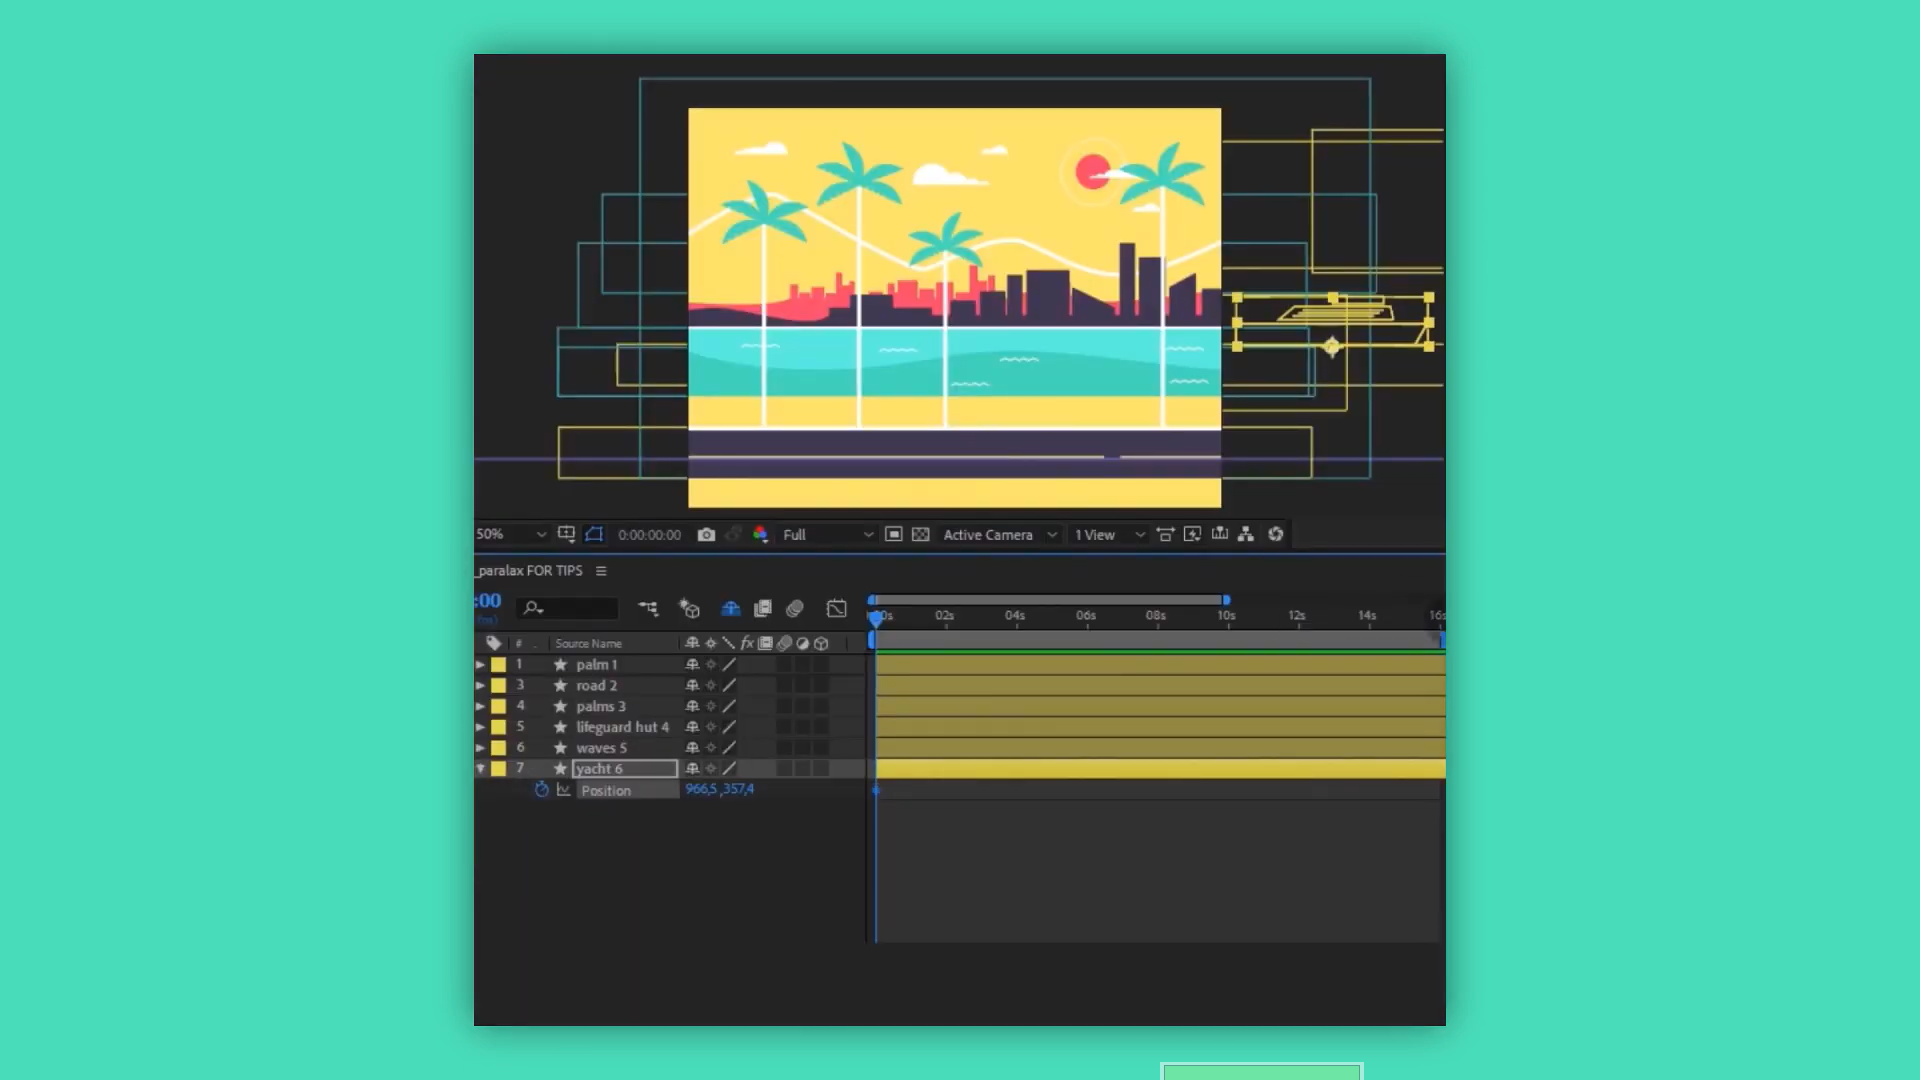1920x1080 pixels.
Task: Toggle the transparency grid button
Action: [x=920, y=535]
